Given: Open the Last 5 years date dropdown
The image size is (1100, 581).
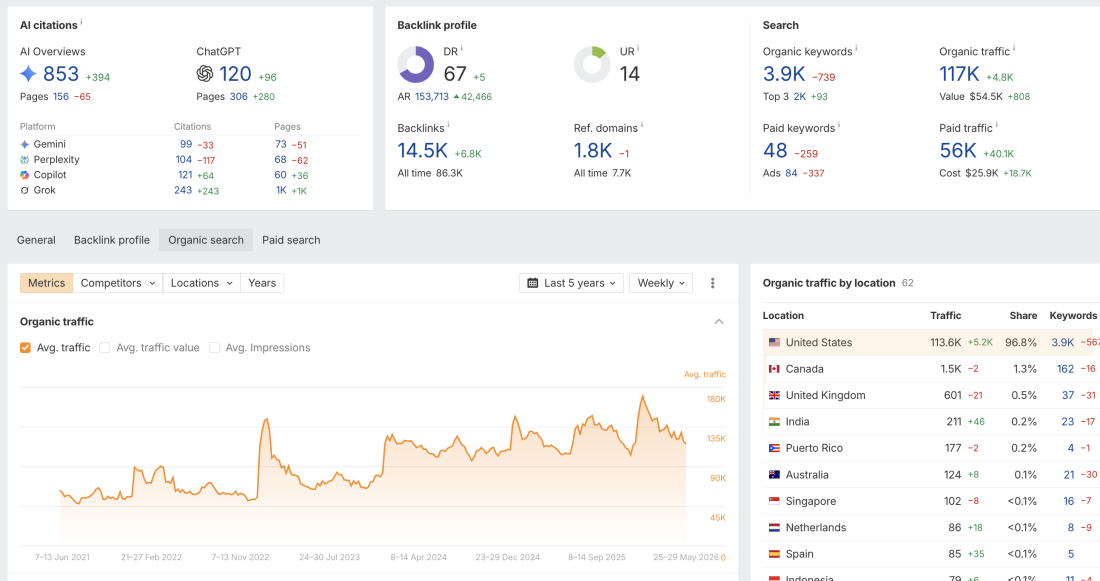Looking at the screenshot, I should tap(571, 283).
